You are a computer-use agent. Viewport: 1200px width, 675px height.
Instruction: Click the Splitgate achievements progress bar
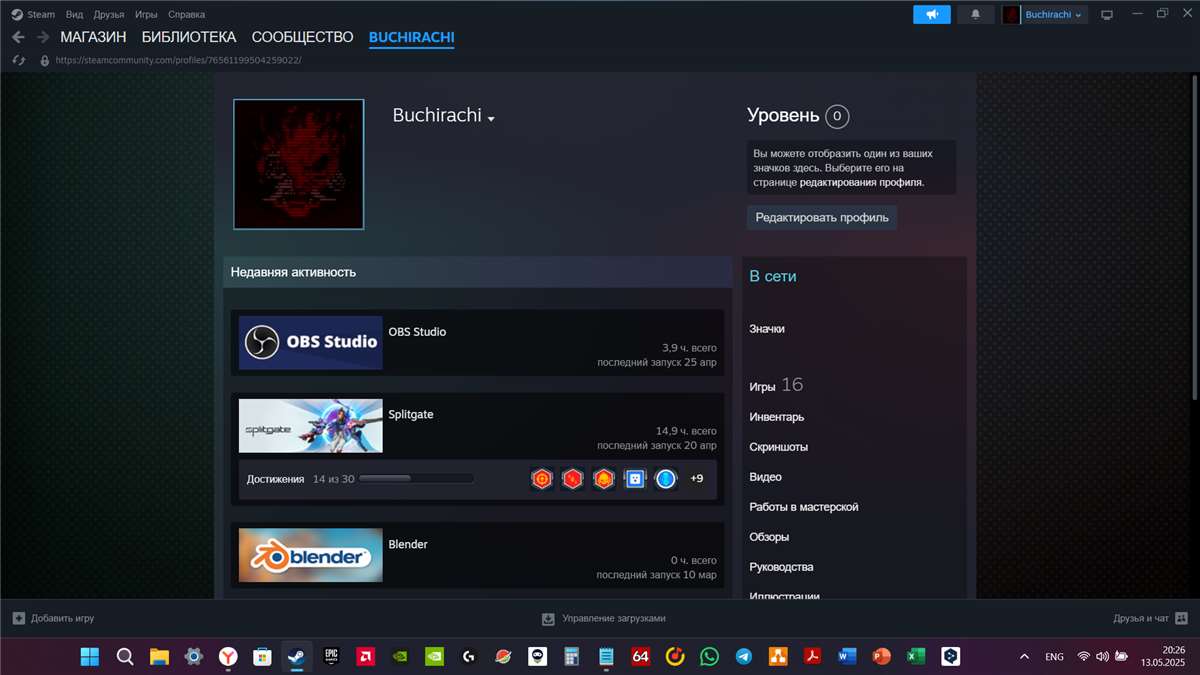point(415,478)
